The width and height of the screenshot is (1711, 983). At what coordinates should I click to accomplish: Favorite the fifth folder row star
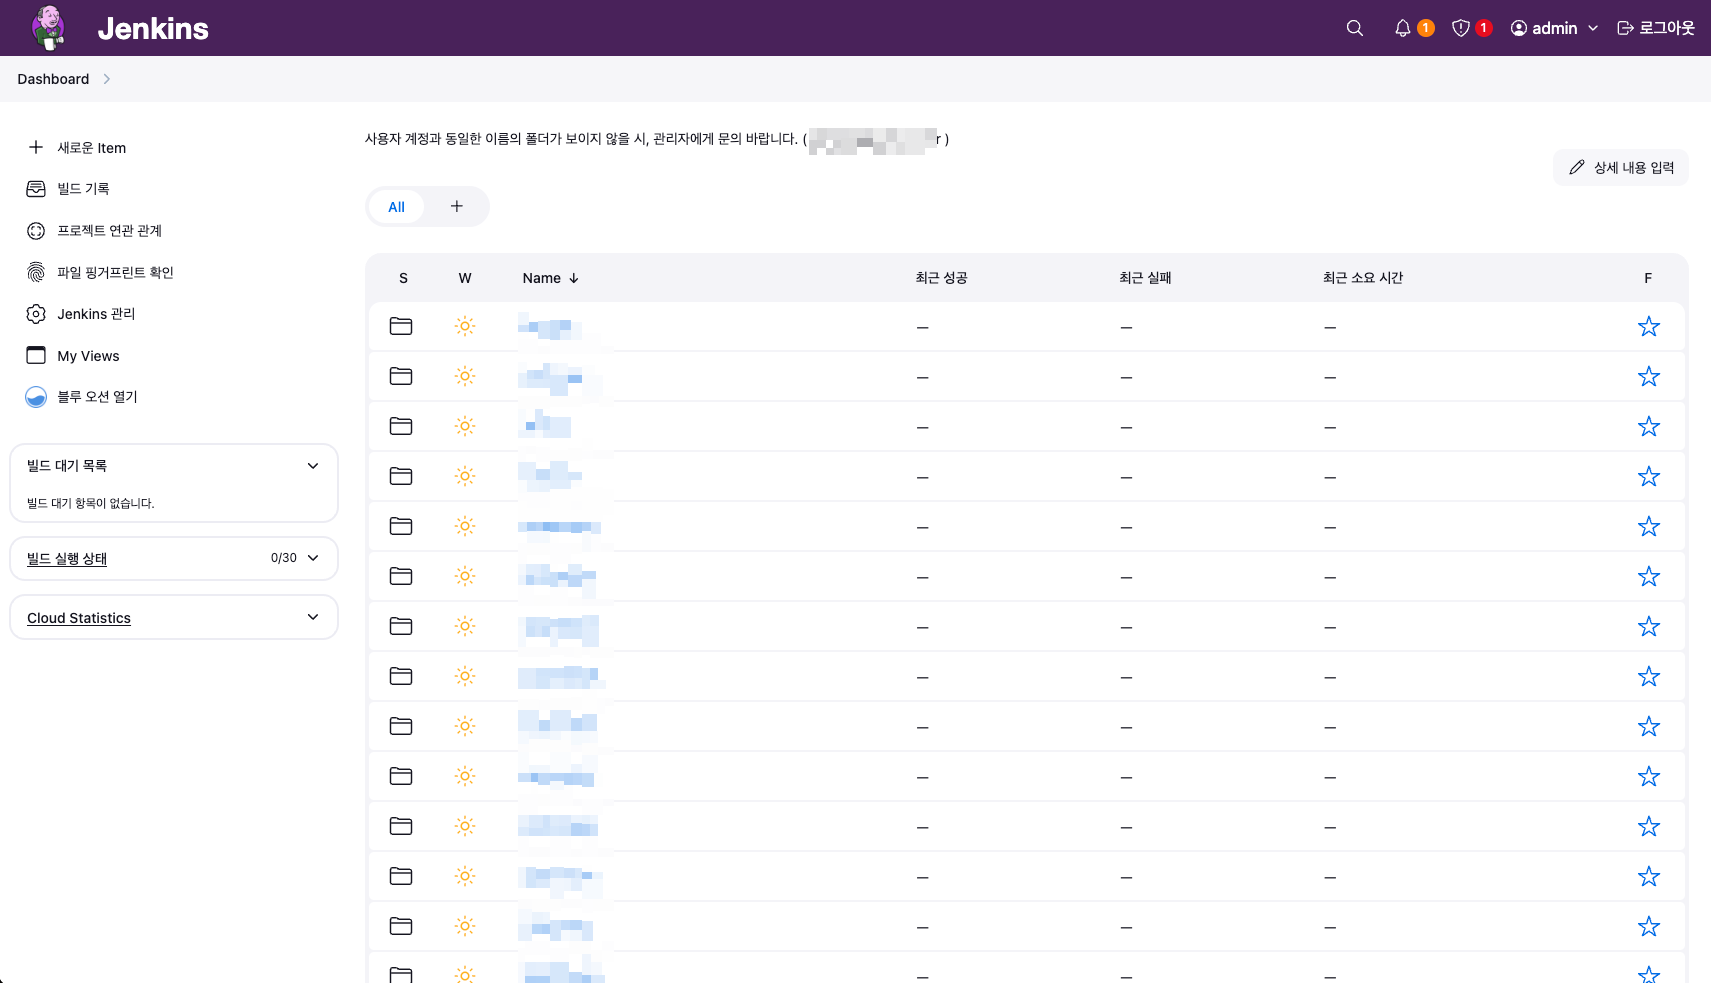click(x=1649, y=527)
